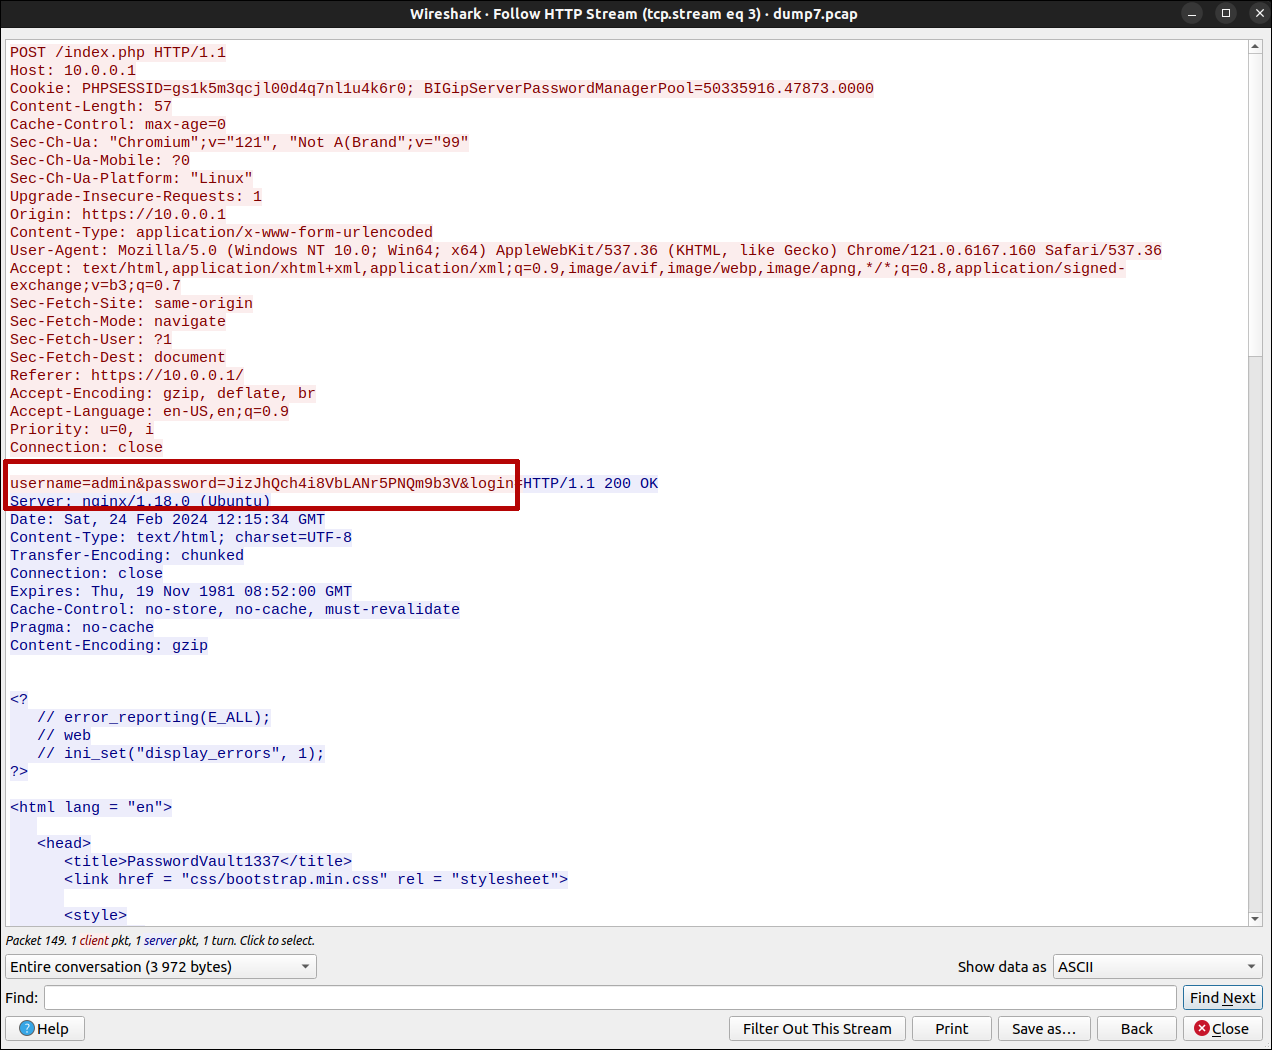The width and height of the screenshot is (1272, 1050).
Task: Minimize the Follow HTTP Stream window
Action: [1192, 13]
